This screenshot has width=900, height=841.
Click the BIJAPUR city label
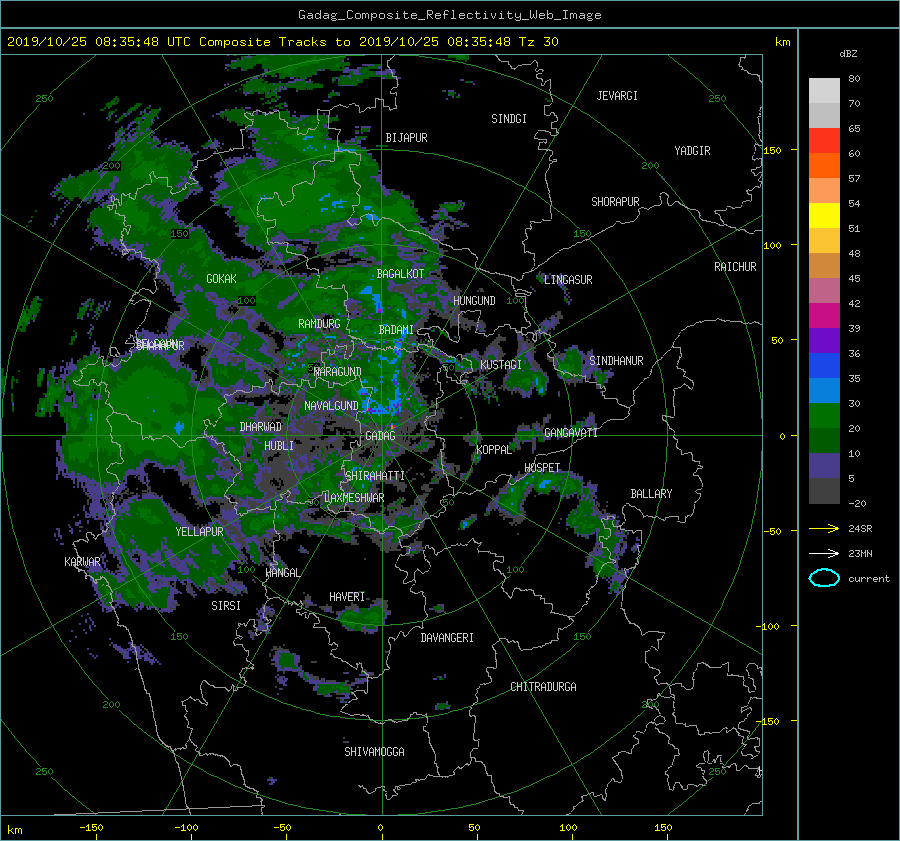406,138
